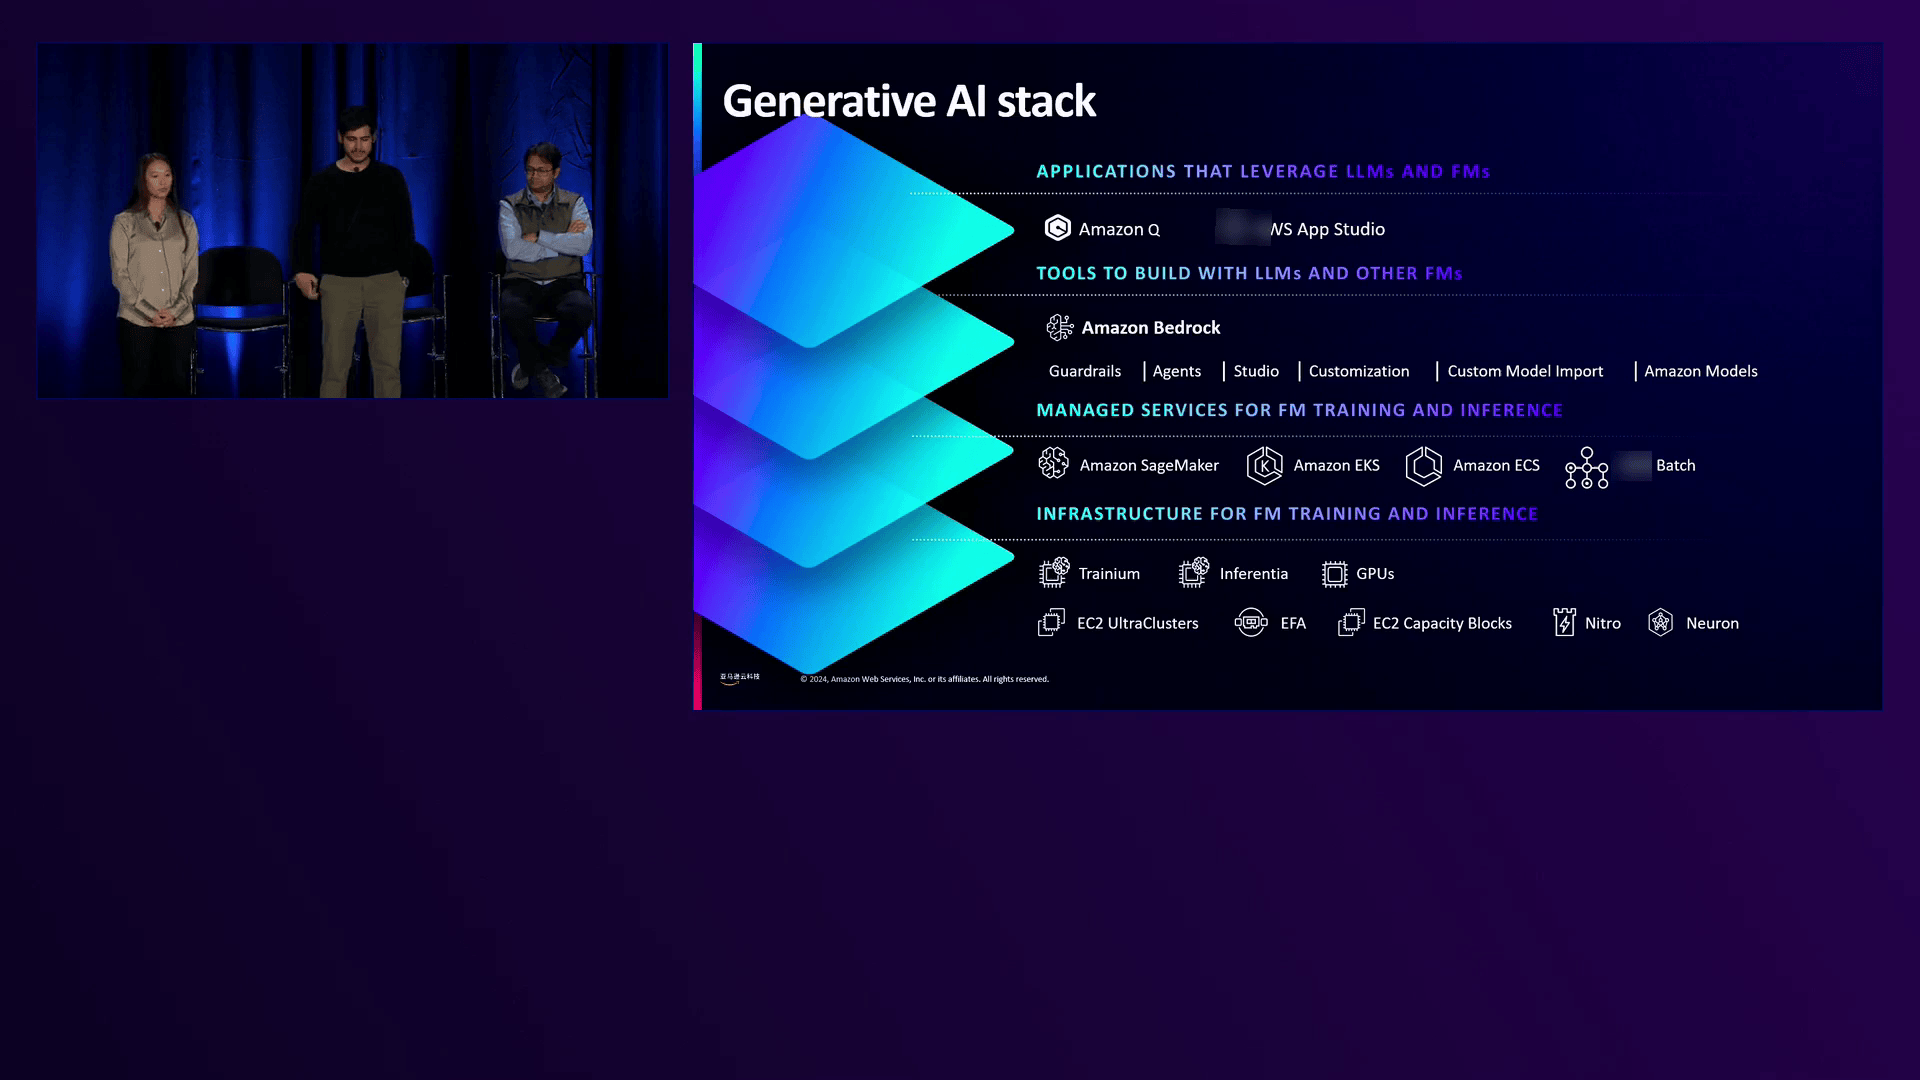This screenshot has width=1920, height=1080.
Task: Click the Amazon Bedrock brain icon
Action: (1060, 327)
